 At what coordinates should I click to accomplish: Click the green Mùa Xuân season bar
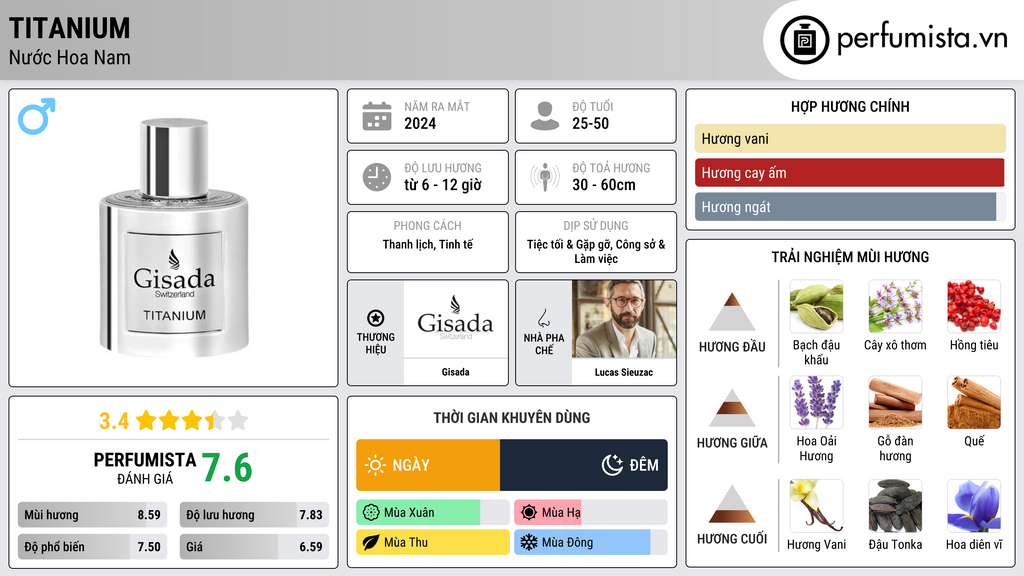click(x=433, y=513)
